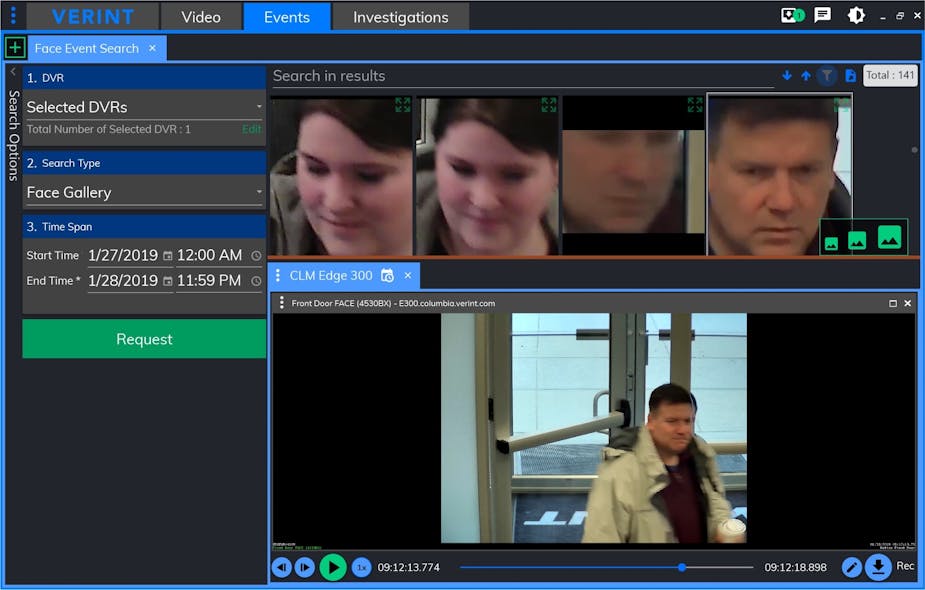Click the download sort arrow icon
Screen dimensions: 925x590
click(x=787, y=75)
